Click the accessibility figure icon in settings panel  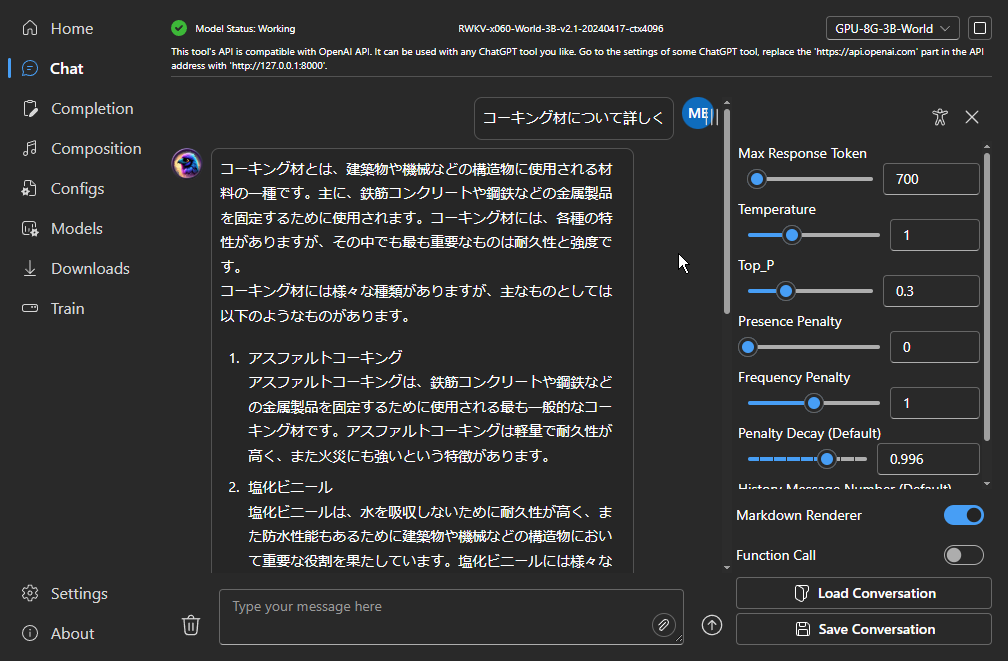pyautogui.click(x=938, y=117)
